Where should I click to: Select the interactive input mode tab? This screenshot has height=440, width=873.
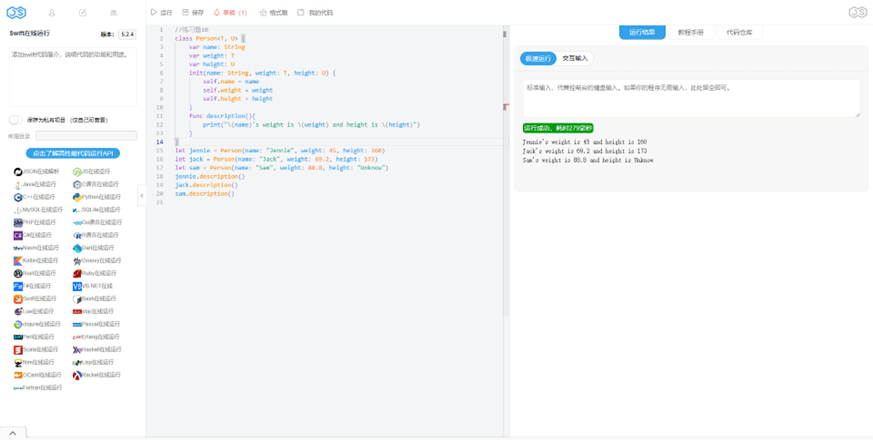[575, 58]
